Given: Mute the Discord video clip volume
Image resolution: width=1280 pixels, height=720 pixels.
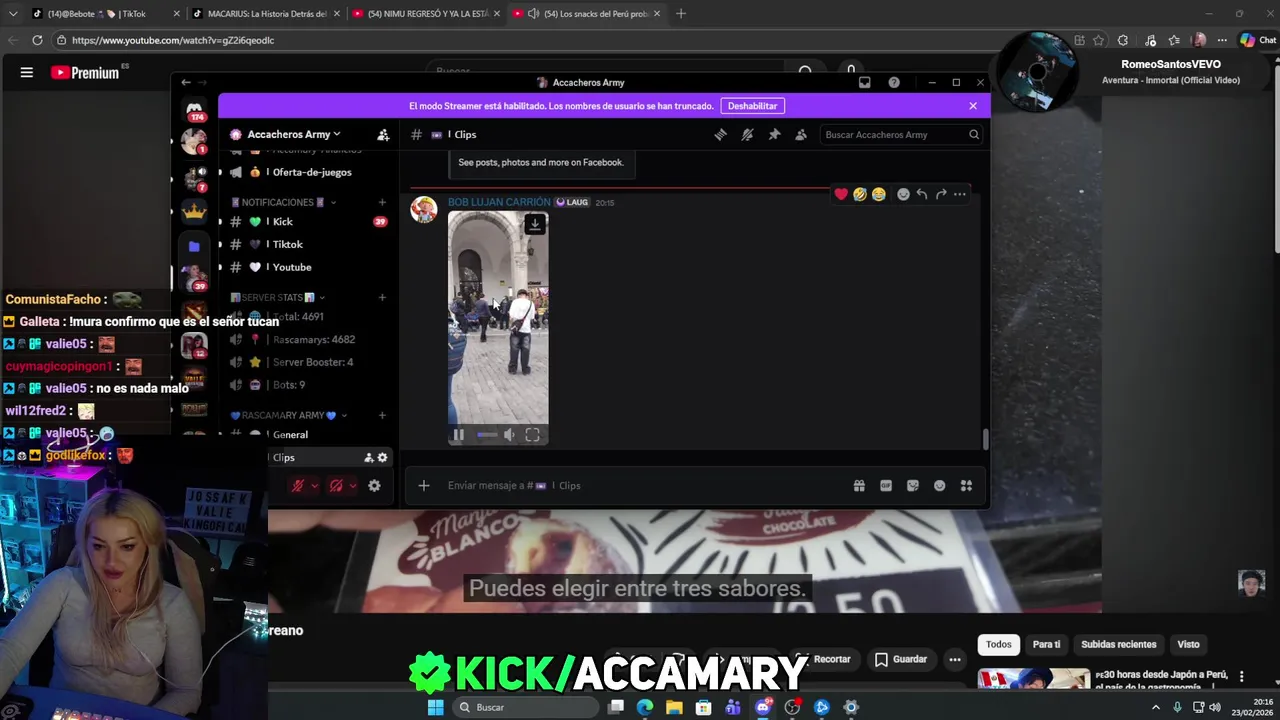Looking at the screenshot, I should pyautogui.click(x=509, y=434).
